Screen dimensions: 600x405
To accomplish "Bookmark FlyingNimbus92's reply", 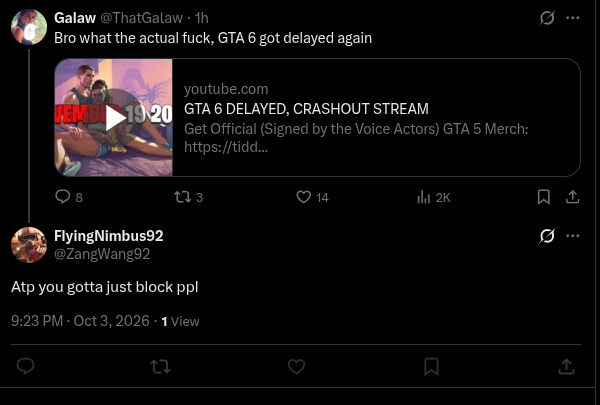I will (431, 367).
